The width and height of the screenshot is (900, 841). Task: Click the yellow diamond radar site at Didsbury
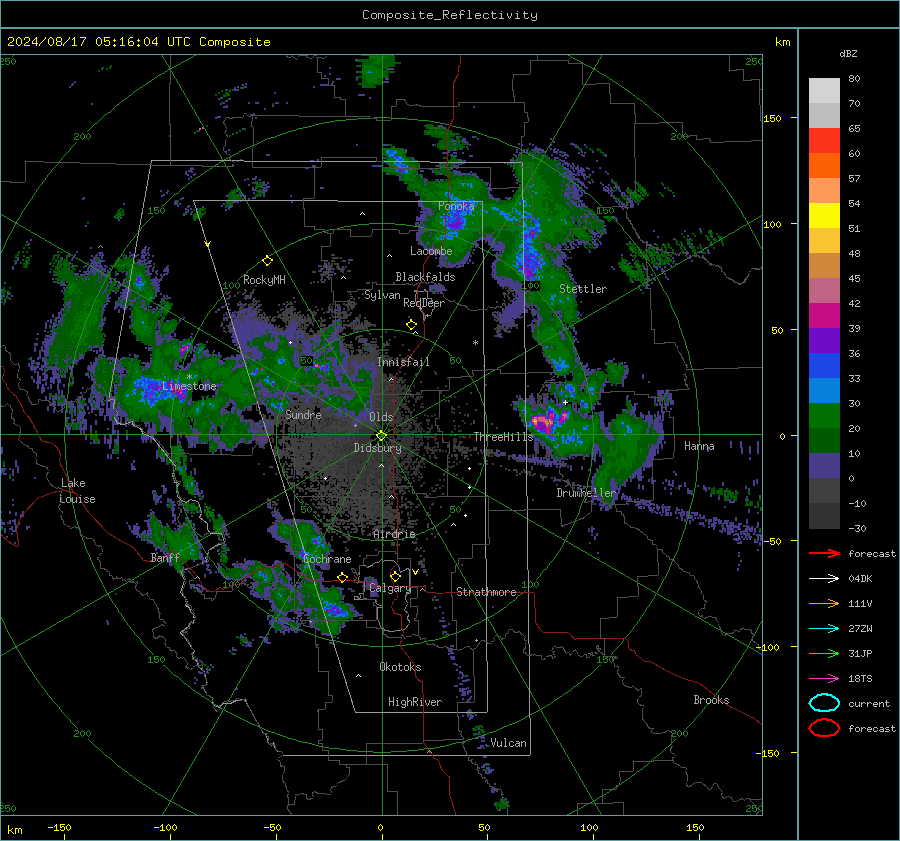pyautogui.click(x=381, y=436)
